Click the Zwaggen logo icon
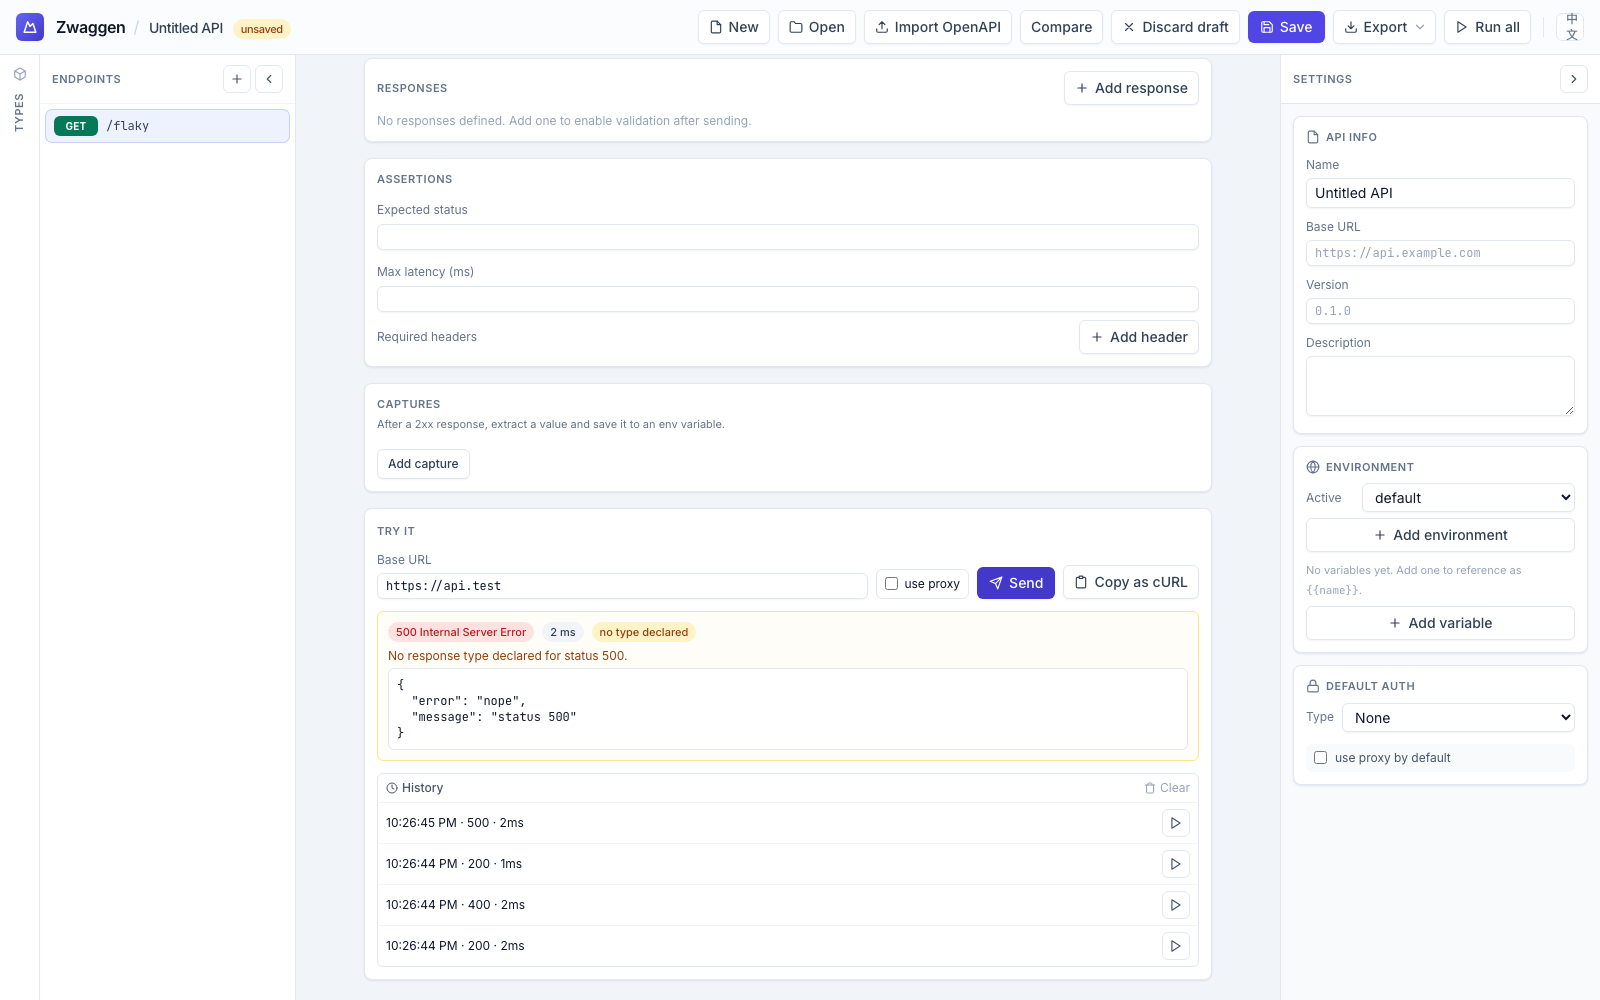The width and height of the screenshot is (1600, 1000). [x=30, y=27]
